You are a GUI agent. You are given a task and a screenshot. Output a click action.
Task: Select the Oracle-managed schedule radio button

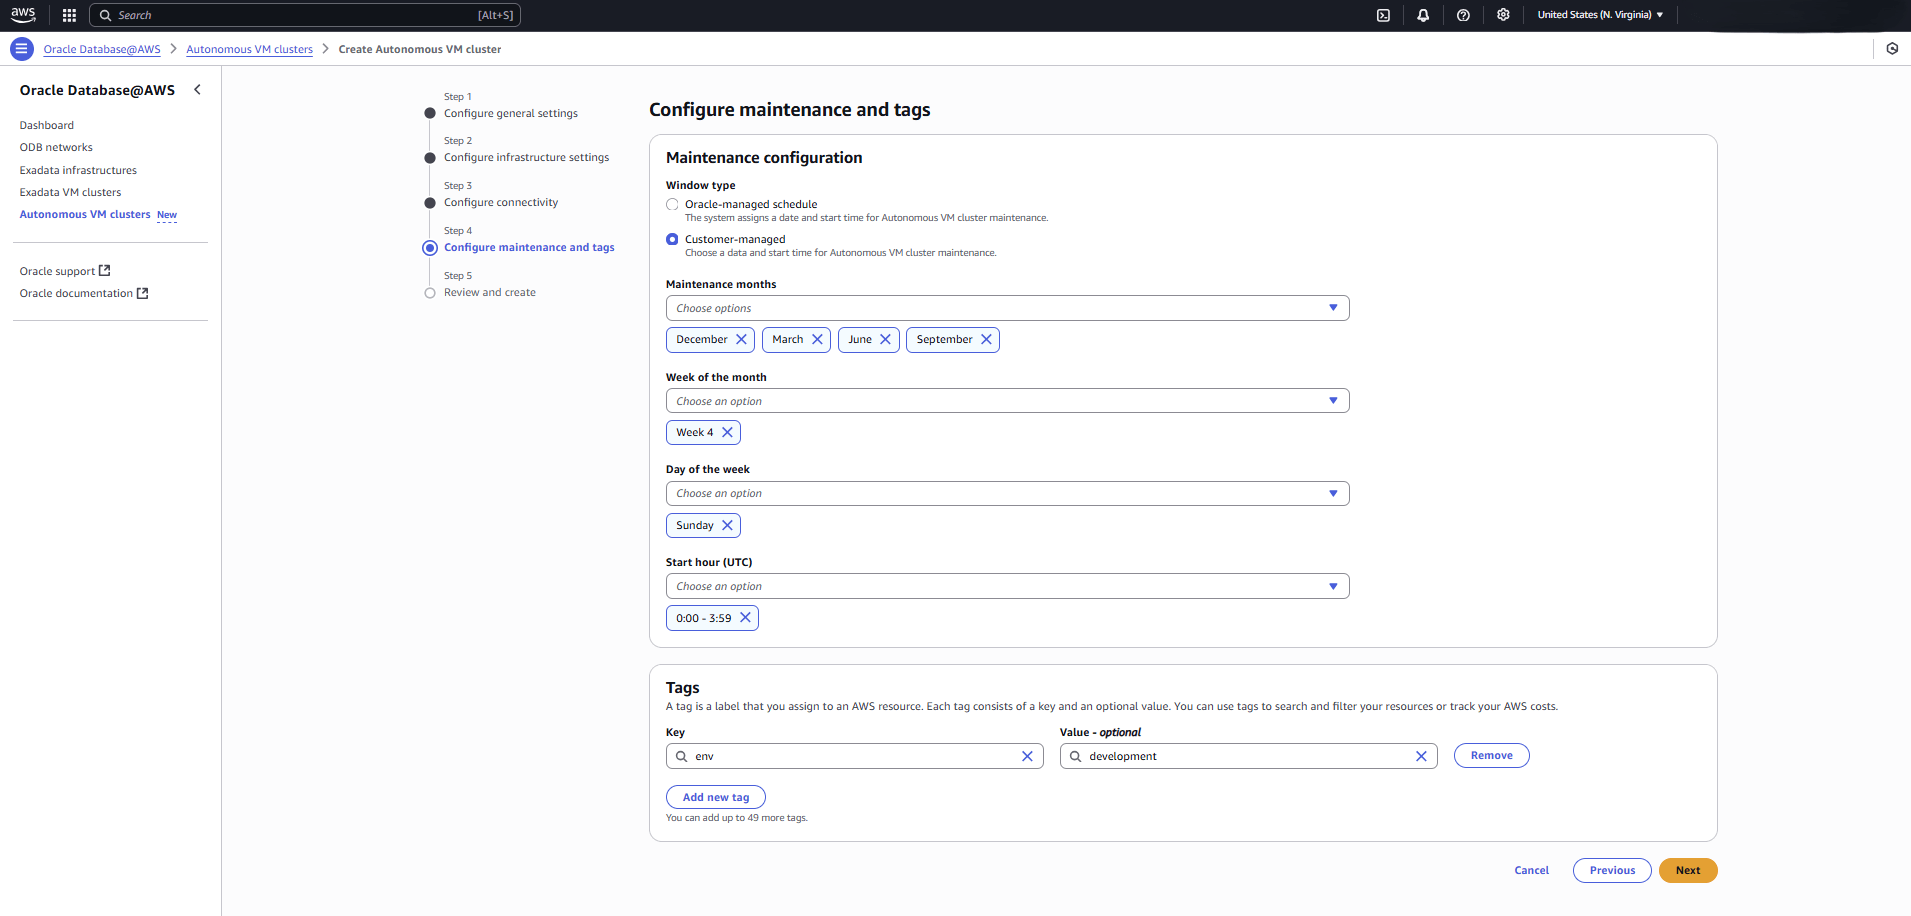[x=672, y=204]
